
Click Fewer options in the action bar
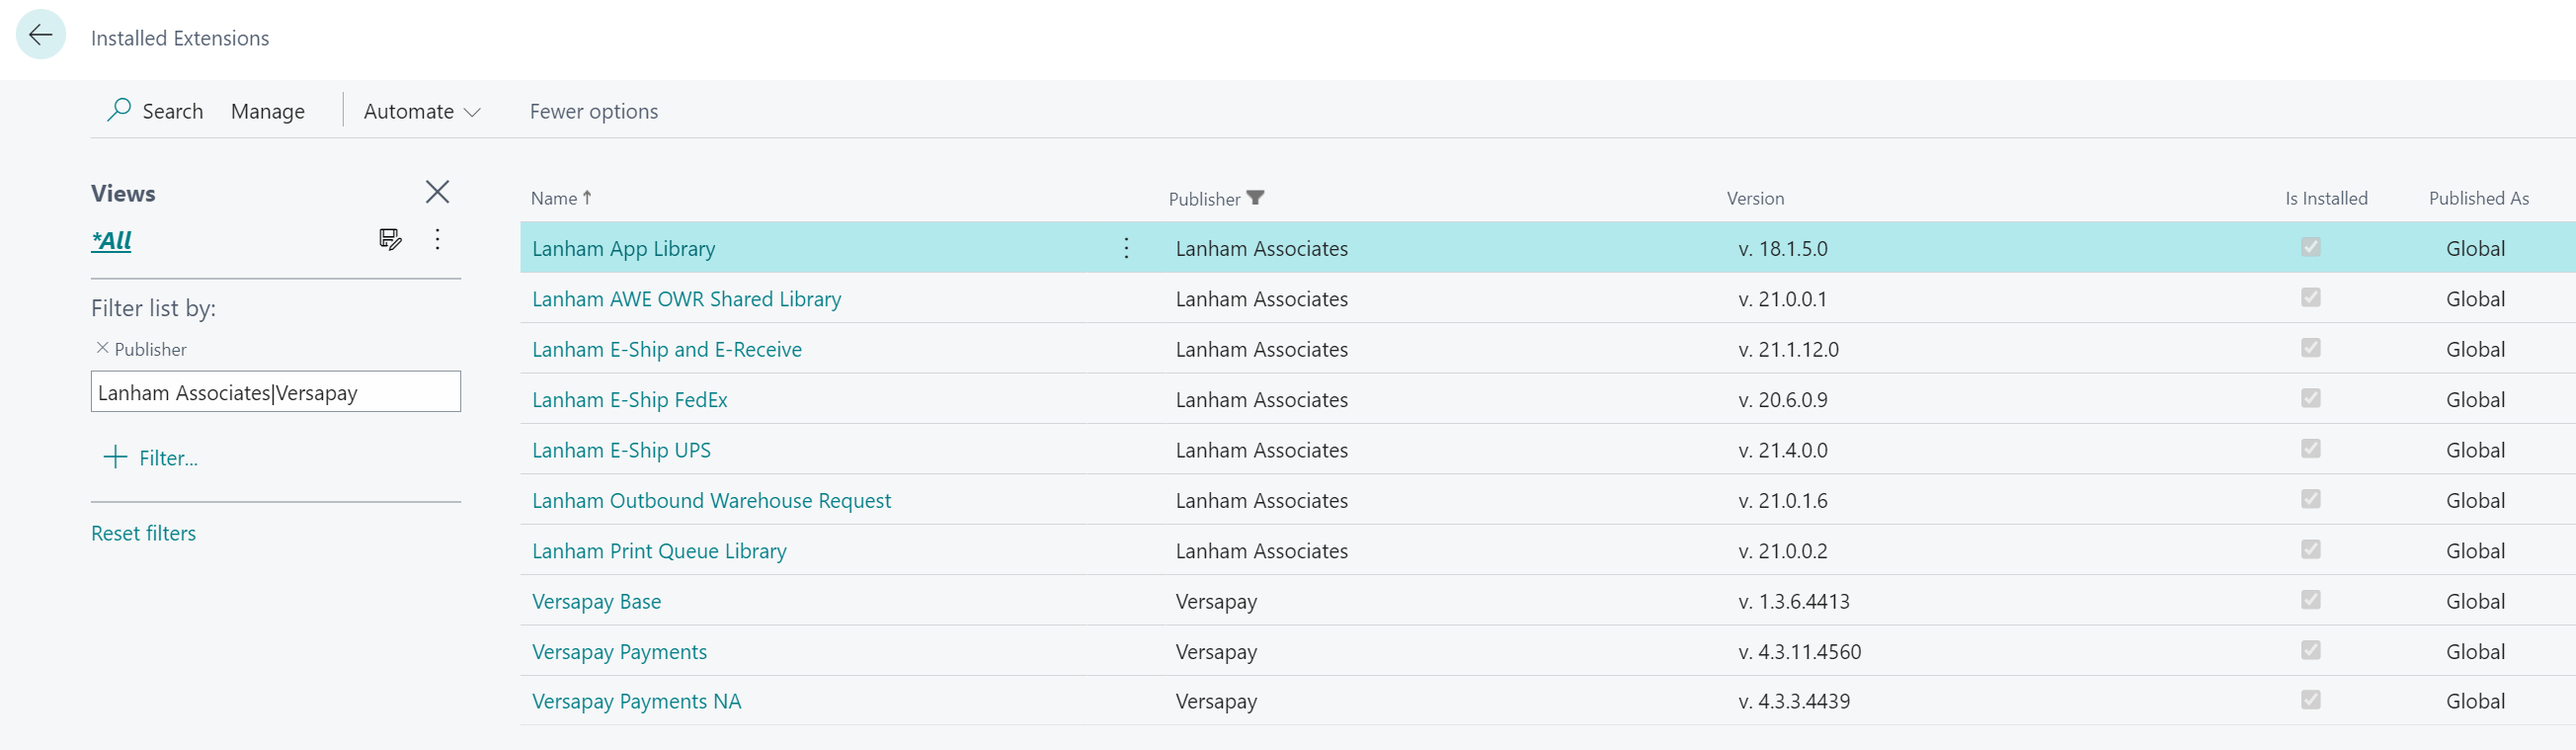593,111
